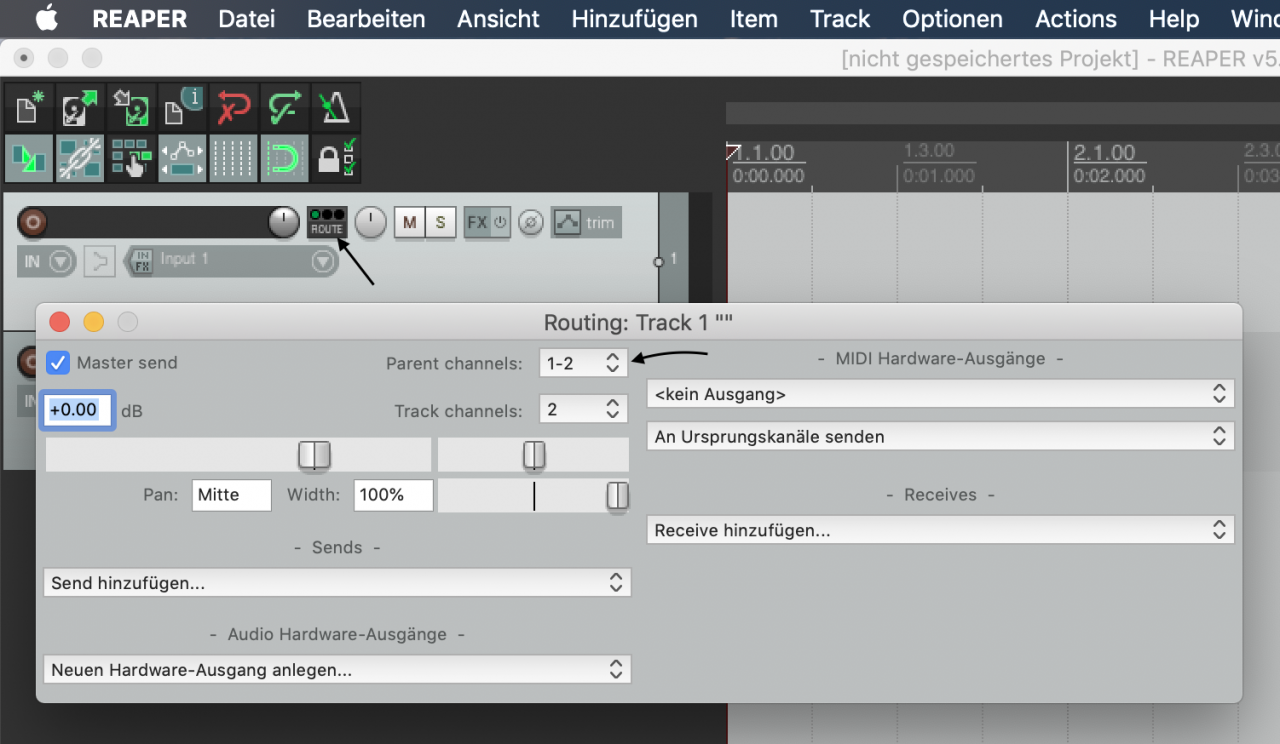Toggle the locking padlock icon
The width and height of the screenshot is (1280, 744).
pos(335,159)
